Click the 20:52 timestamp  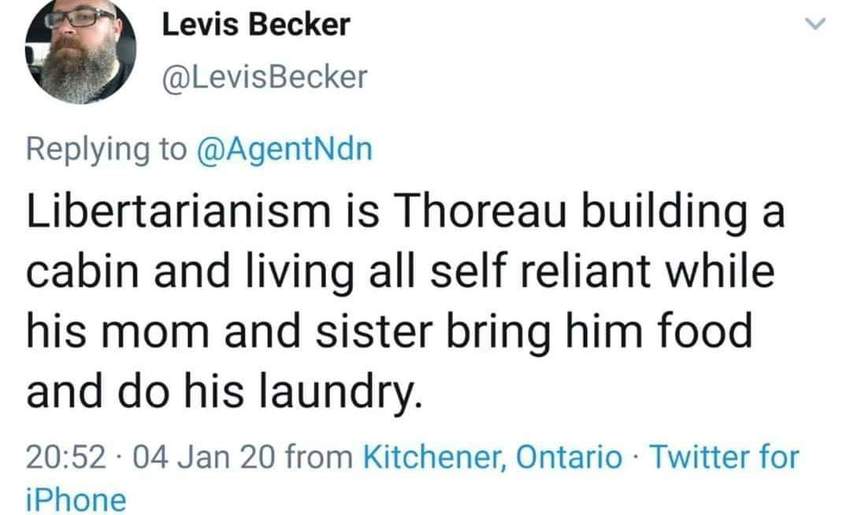(x=65, y=458)
